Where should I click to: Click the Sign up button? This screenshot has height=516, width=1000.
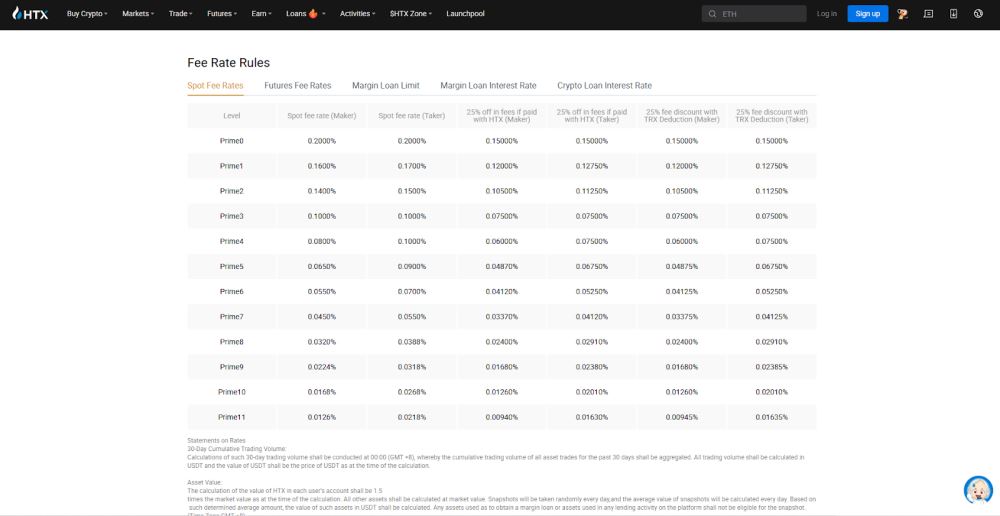[x=867, y=13]
